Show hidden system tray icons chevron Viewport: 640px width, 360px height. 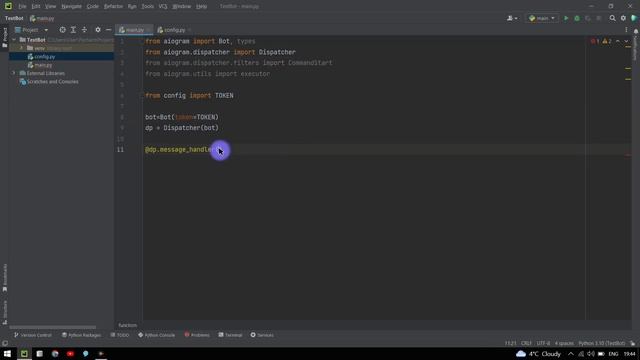[x=571, y=354]
